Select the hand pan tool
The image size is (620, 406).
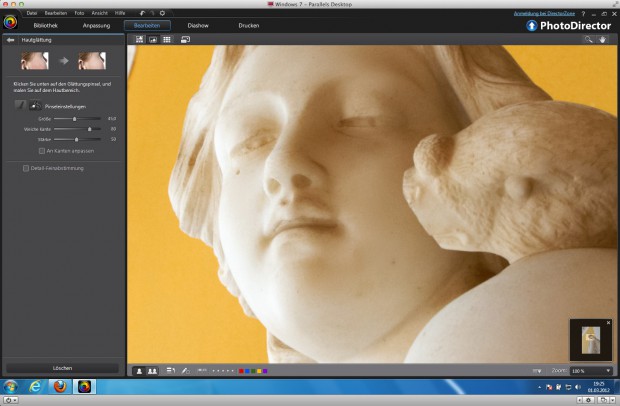pyautogui.click(x=602, y=40)
